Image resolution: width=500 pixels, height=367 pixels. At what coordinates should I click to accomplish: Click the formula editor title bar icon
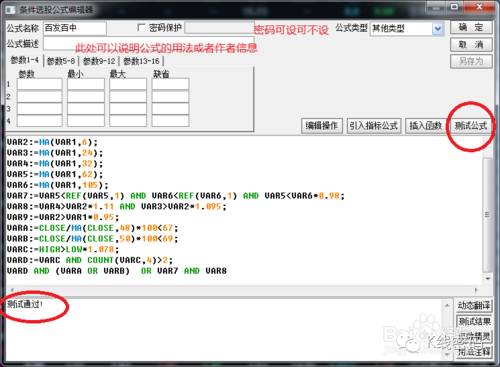click(10, 10)
